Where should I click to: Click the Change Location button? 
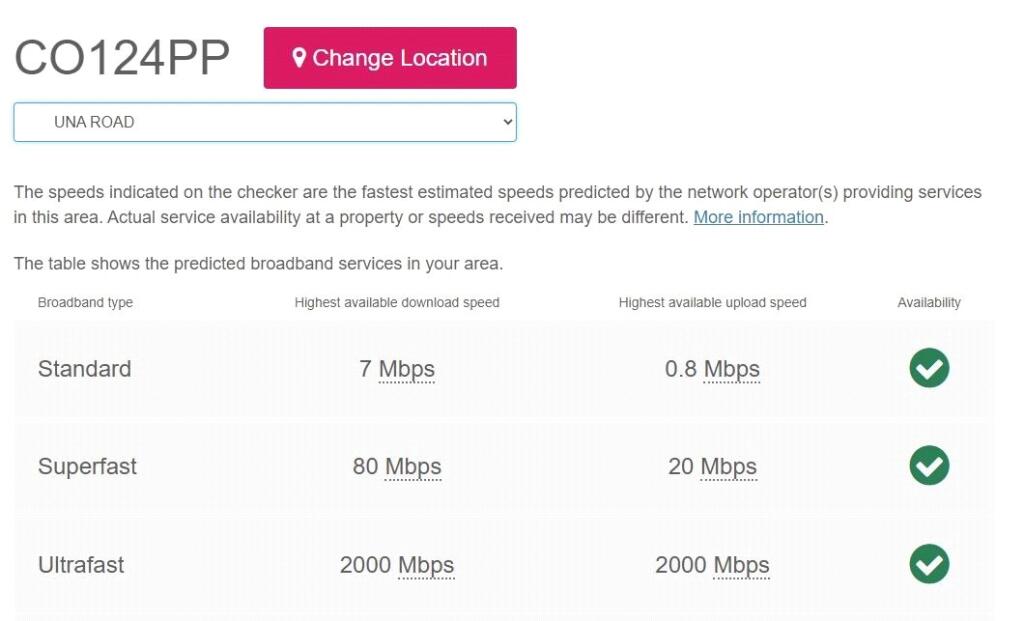[x=389, y=57]
